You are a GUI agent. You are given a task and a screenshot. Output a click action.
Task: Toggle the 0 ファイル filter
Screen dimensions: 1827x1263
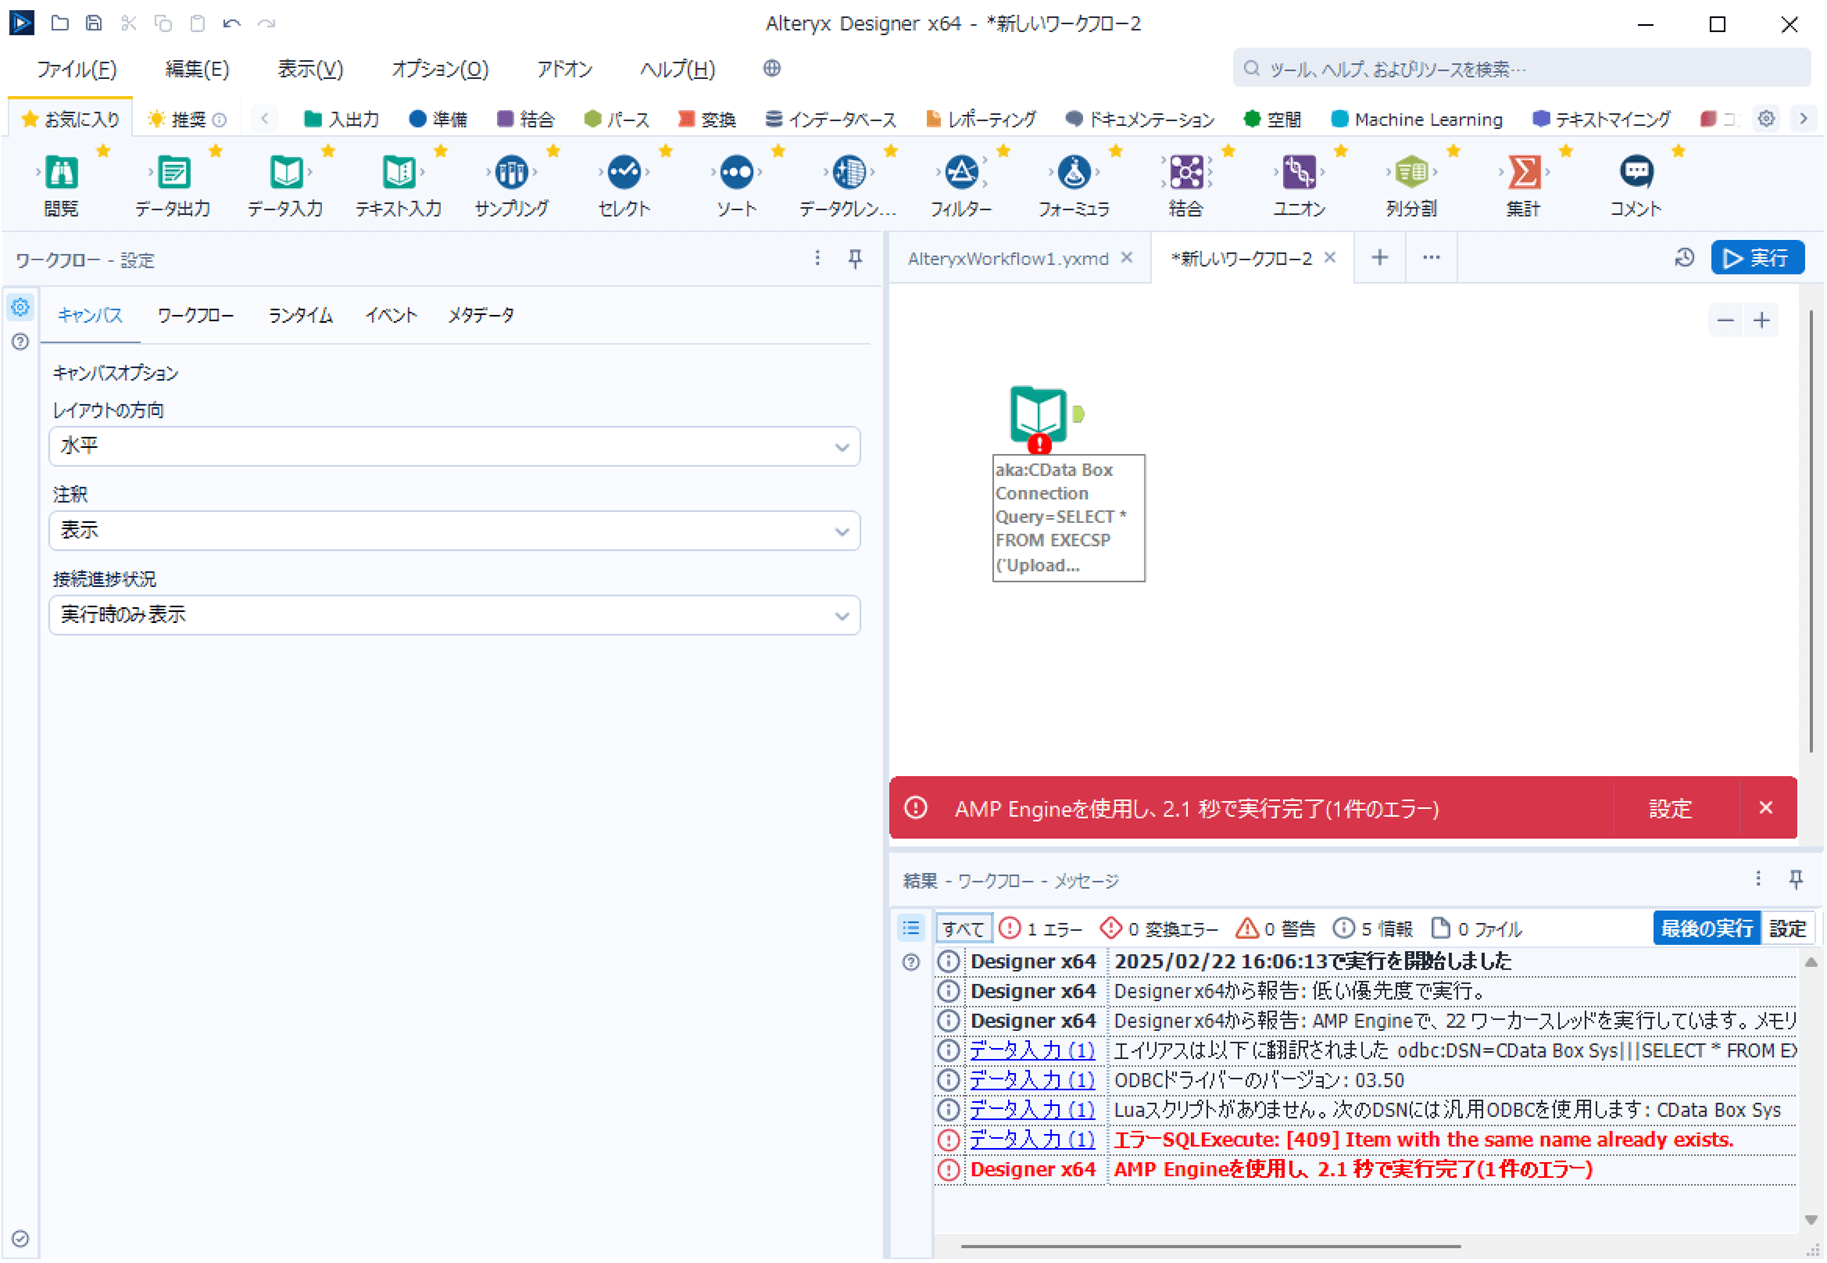(x=1476, y=929)
